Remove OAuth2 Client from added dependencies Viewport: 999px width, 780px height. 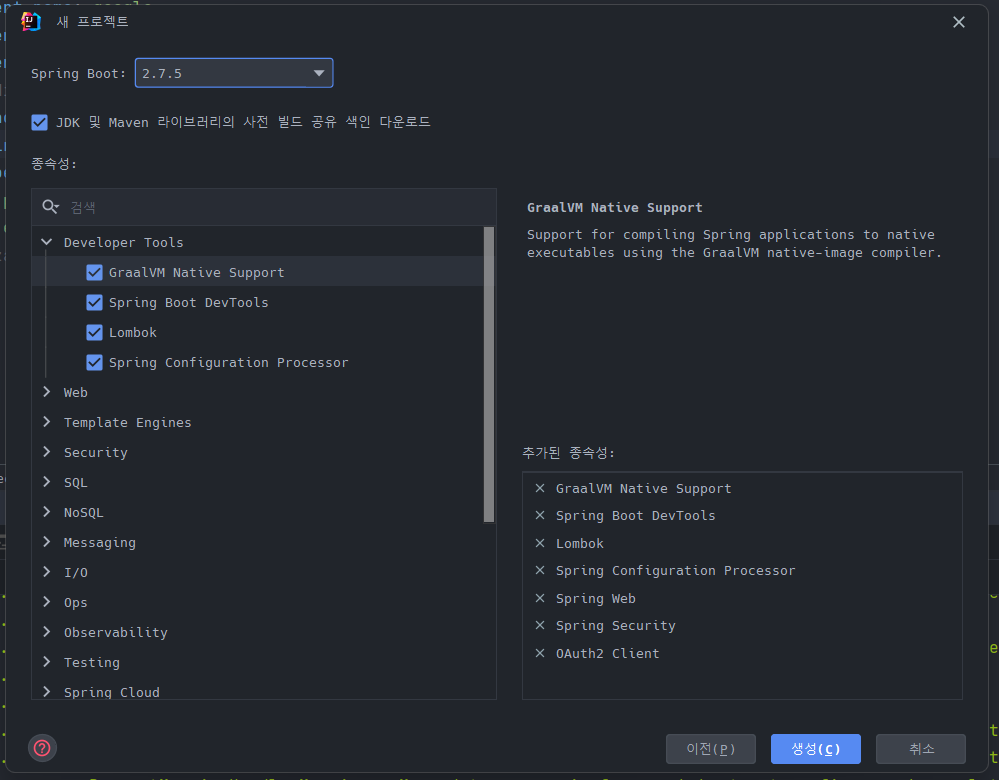(x=540, y=653)
